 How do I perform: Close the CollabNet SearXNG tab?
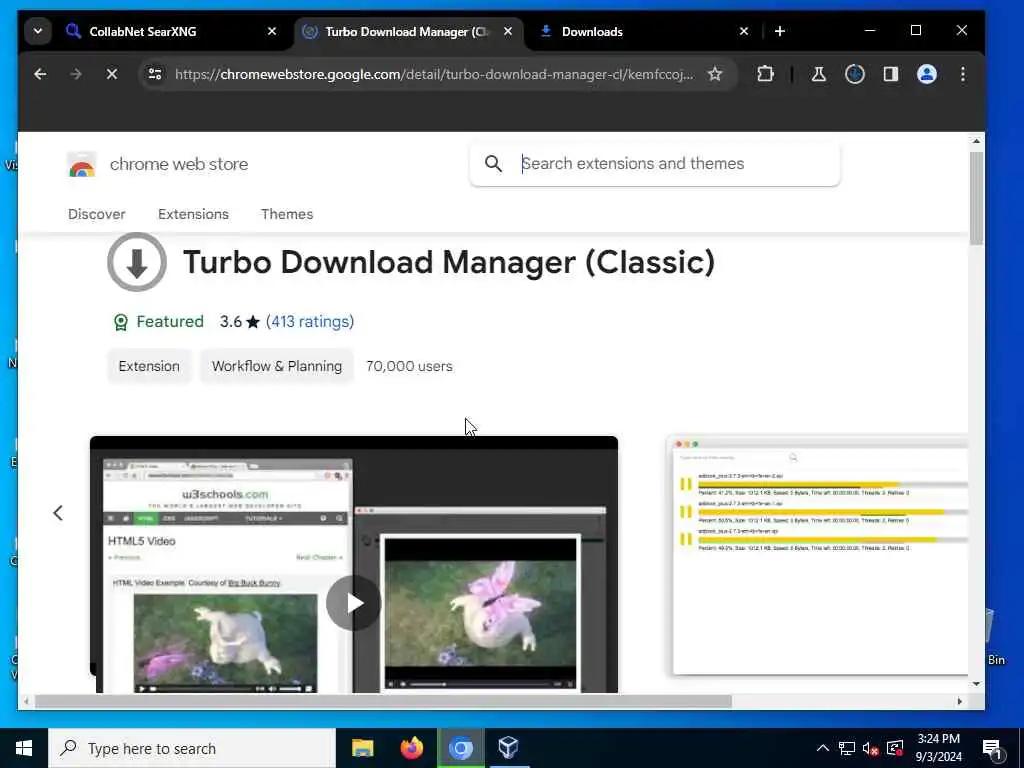(x=272, y=31)
